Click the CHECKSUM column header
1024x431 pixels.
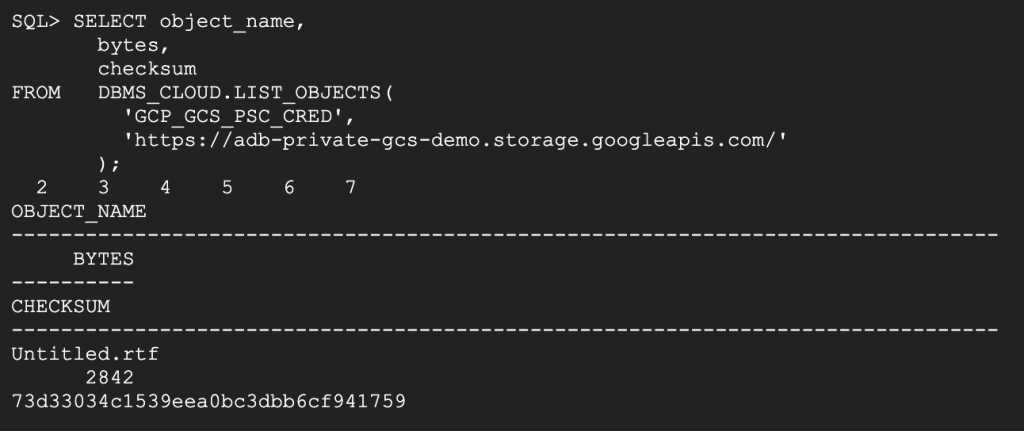point(61,306)
